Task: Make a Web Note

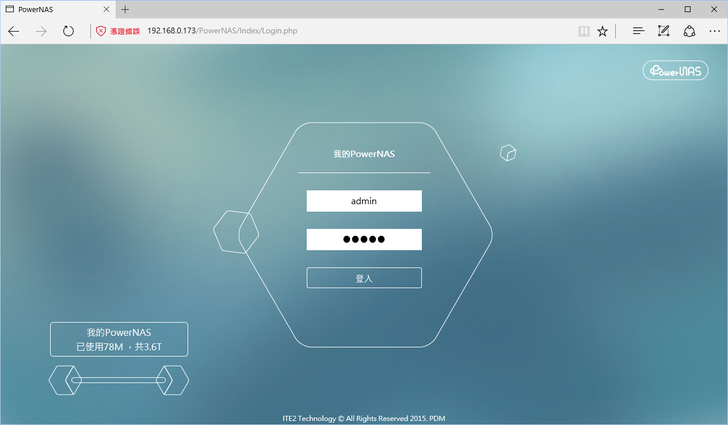Action: point(663,31)
